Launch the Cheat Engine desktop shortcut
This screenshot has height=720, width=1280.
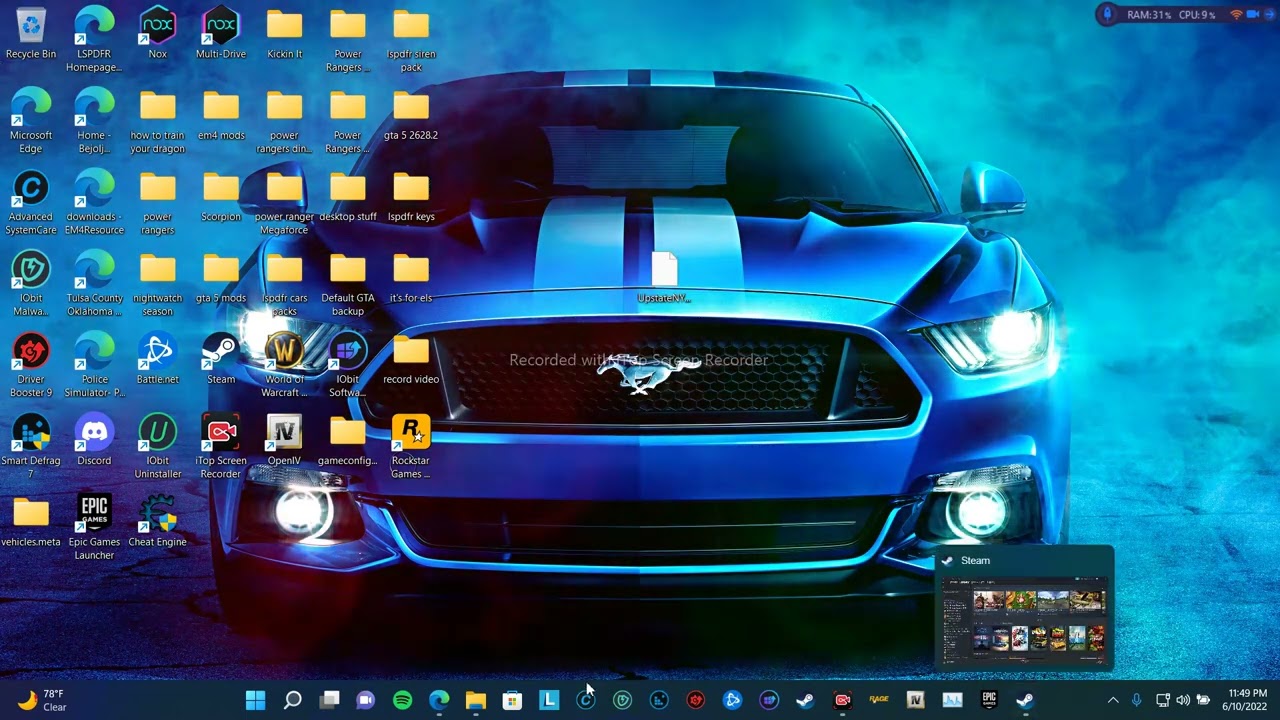click(157, 521)
